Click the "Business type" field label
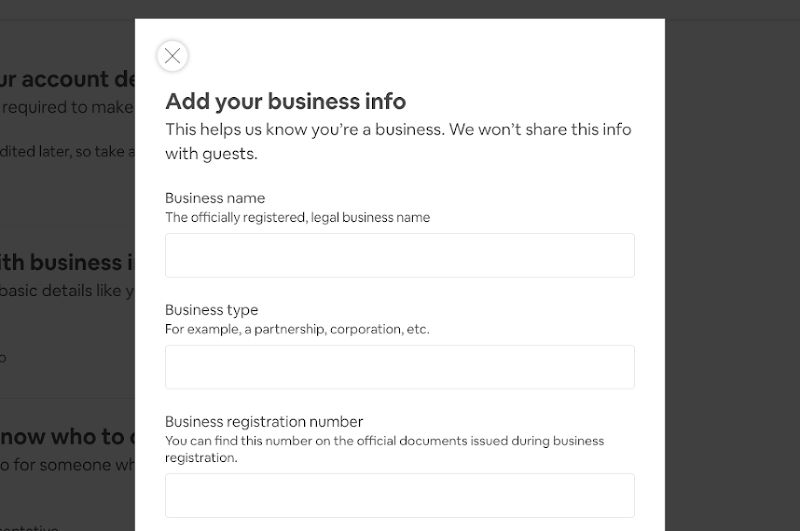The width and height of the screenshot is (800, 531). tap(211, 310)
